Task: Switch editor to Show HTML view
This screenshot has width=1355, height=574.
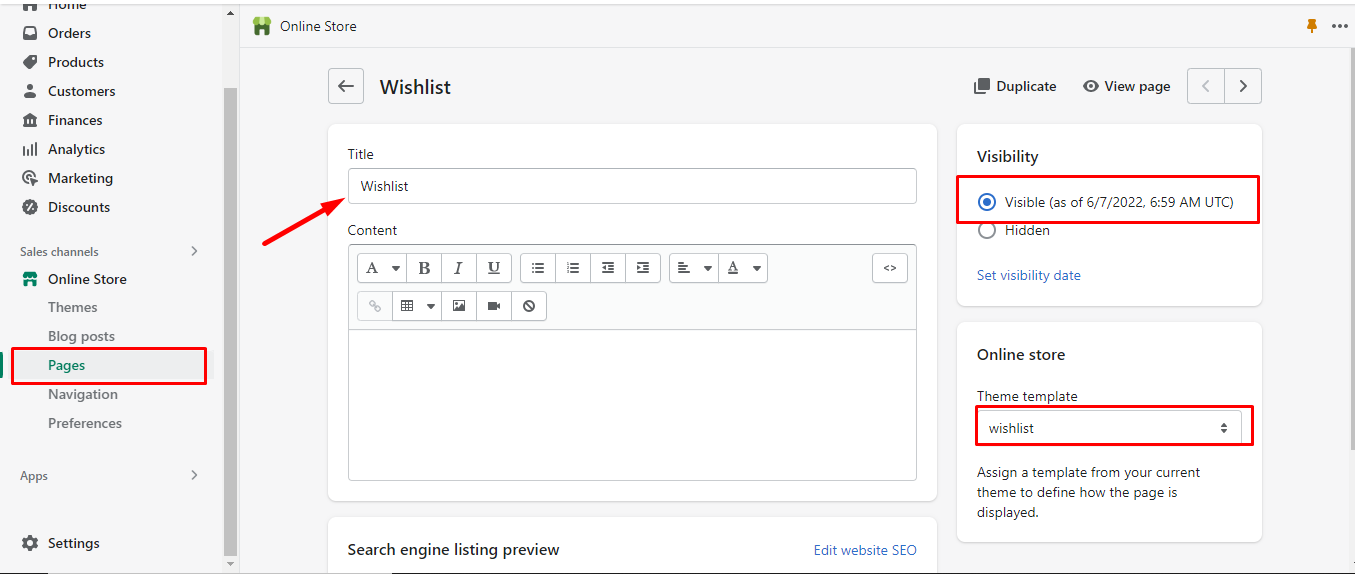Action: click(889, 268)
